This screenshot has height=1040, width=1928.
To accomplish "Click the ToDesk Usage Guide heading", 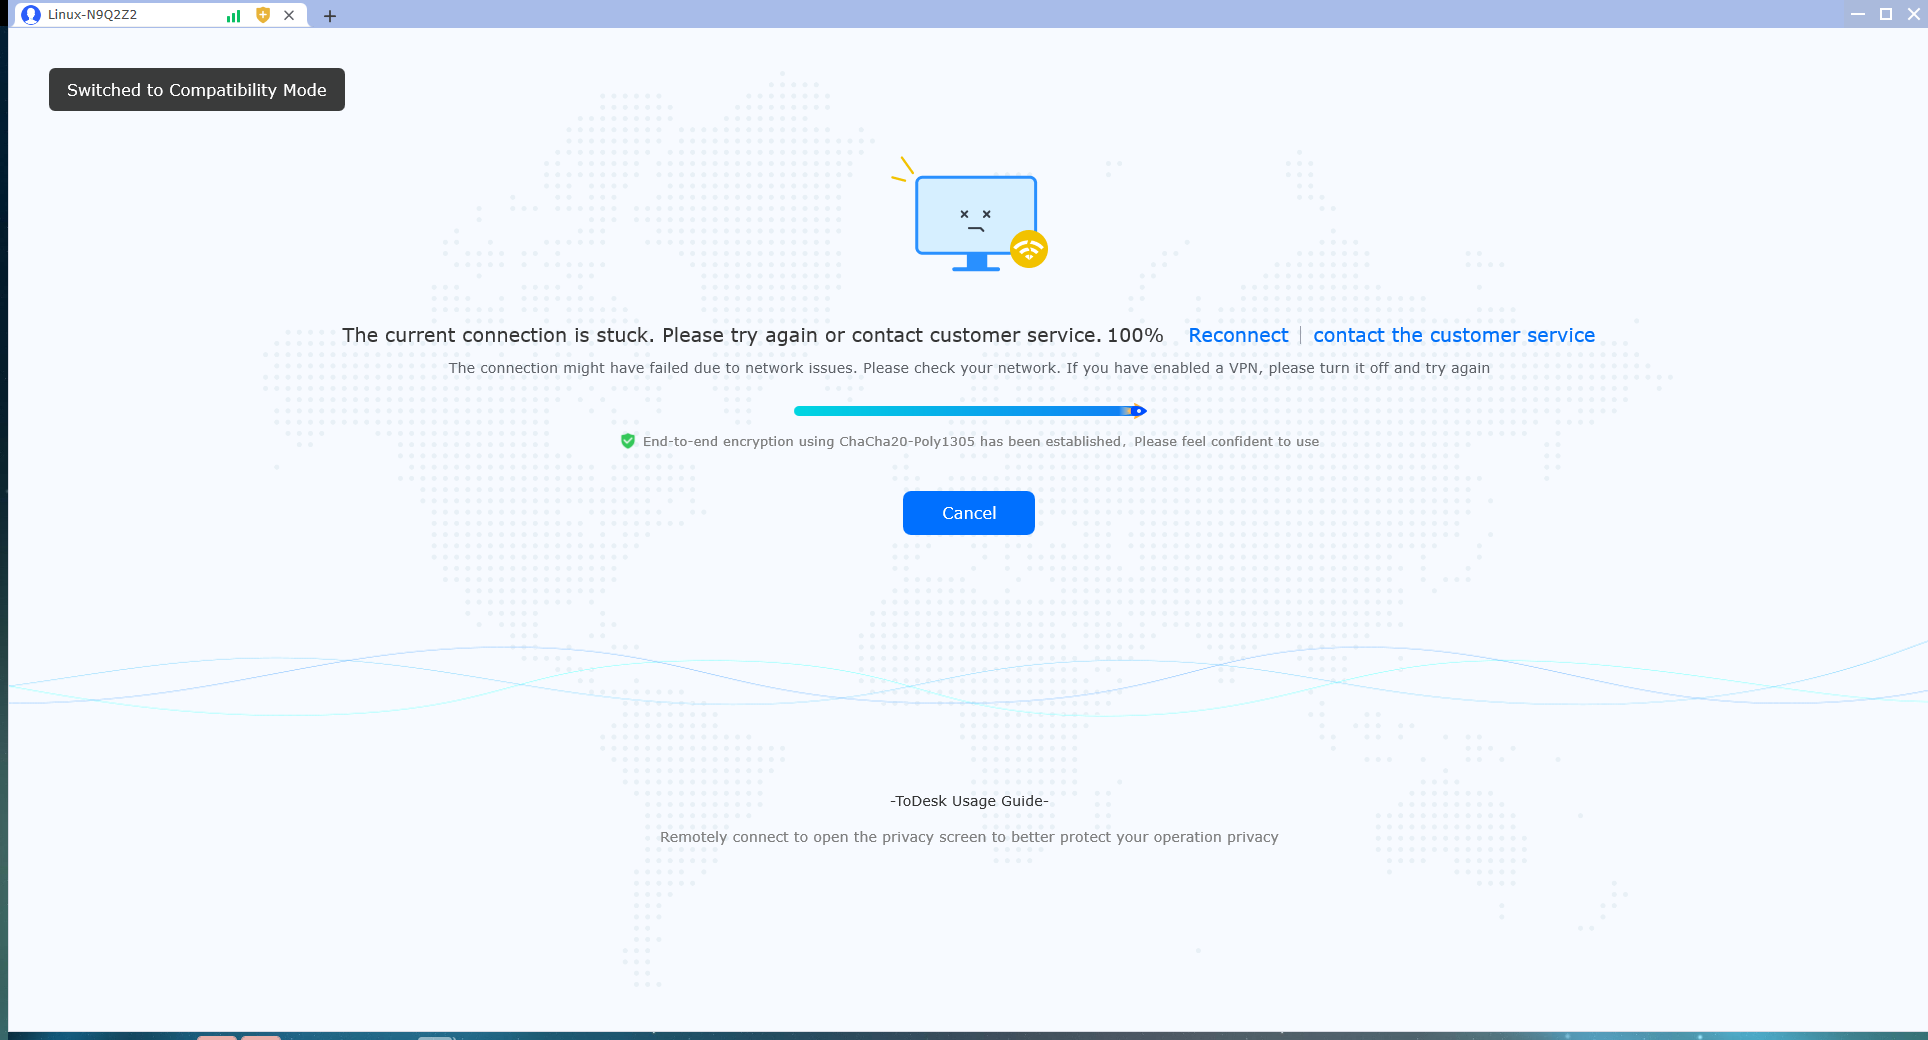I will coord(969,801).
